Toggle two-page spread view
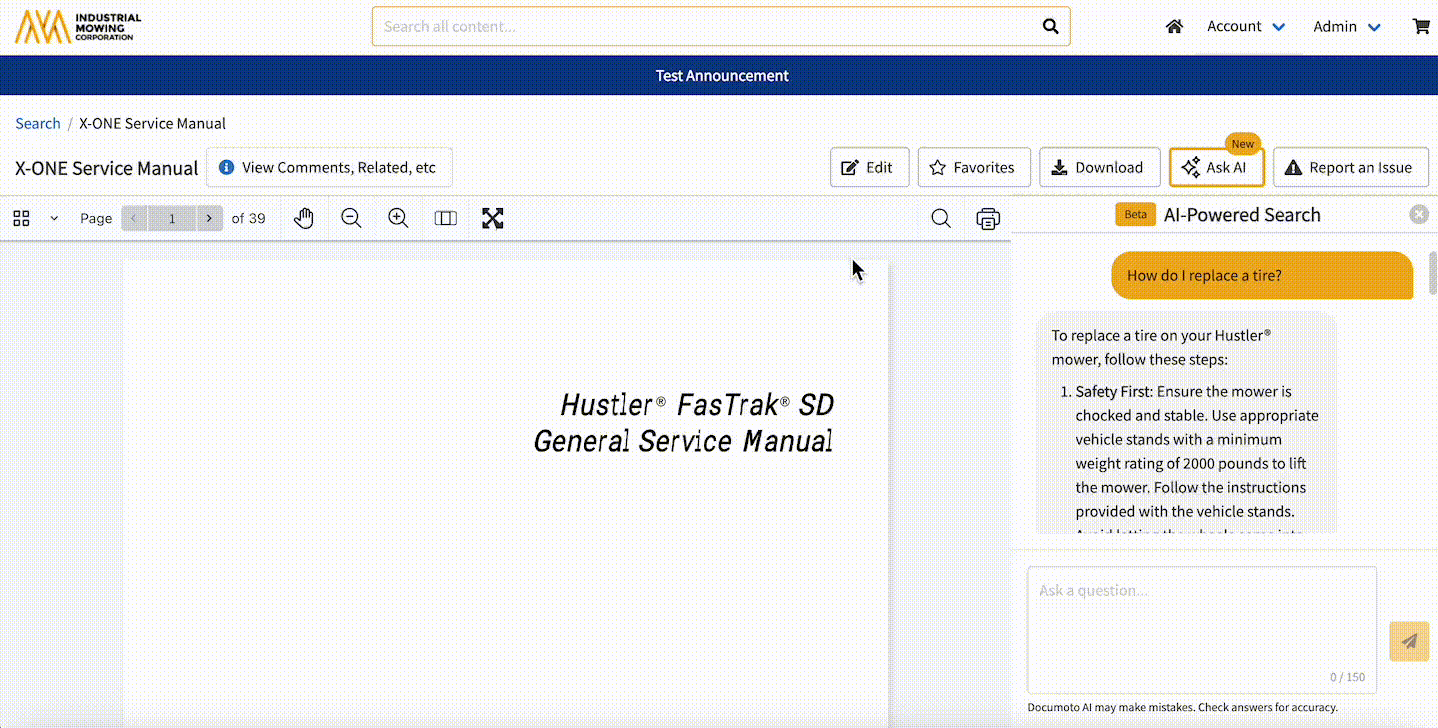The image size is (1438, 728). (x=446, y=218)
